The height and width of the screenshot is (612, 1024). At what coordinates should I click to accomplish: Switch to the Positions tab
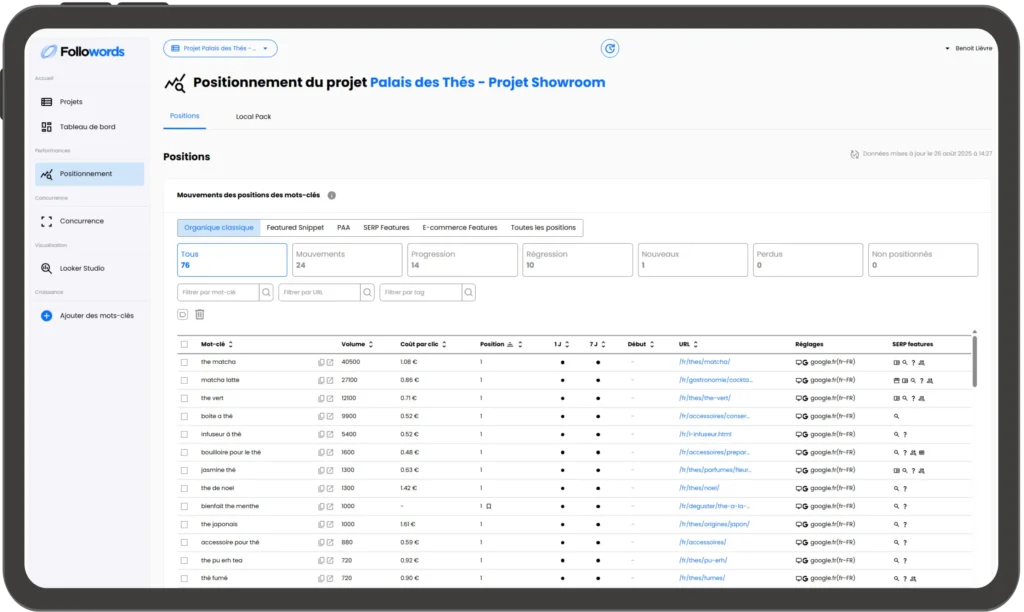coord(184,116)
